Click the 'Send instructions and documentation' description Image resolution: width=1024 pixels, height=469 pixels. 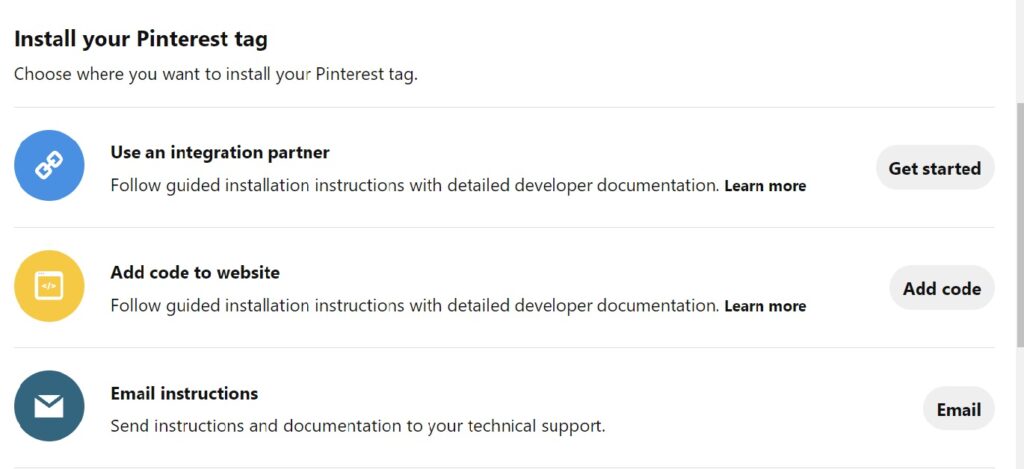pos(357,426)
